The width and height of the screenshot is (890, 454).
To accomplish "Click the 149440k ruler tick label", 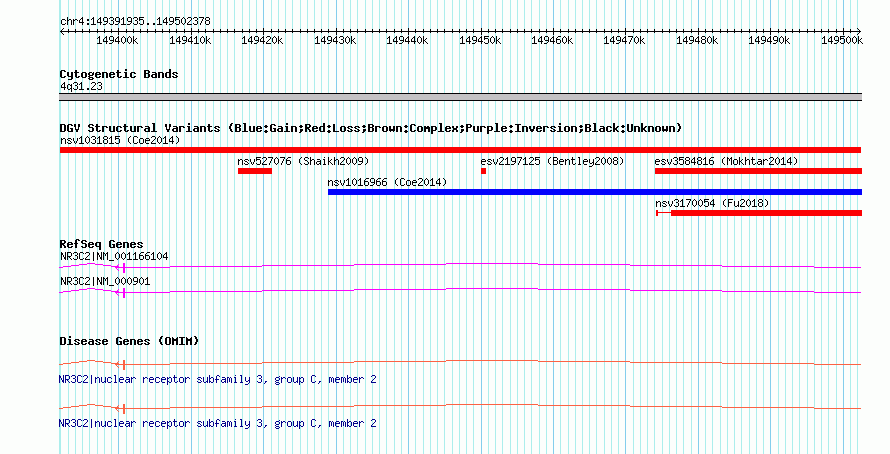I will pos(407,40).
